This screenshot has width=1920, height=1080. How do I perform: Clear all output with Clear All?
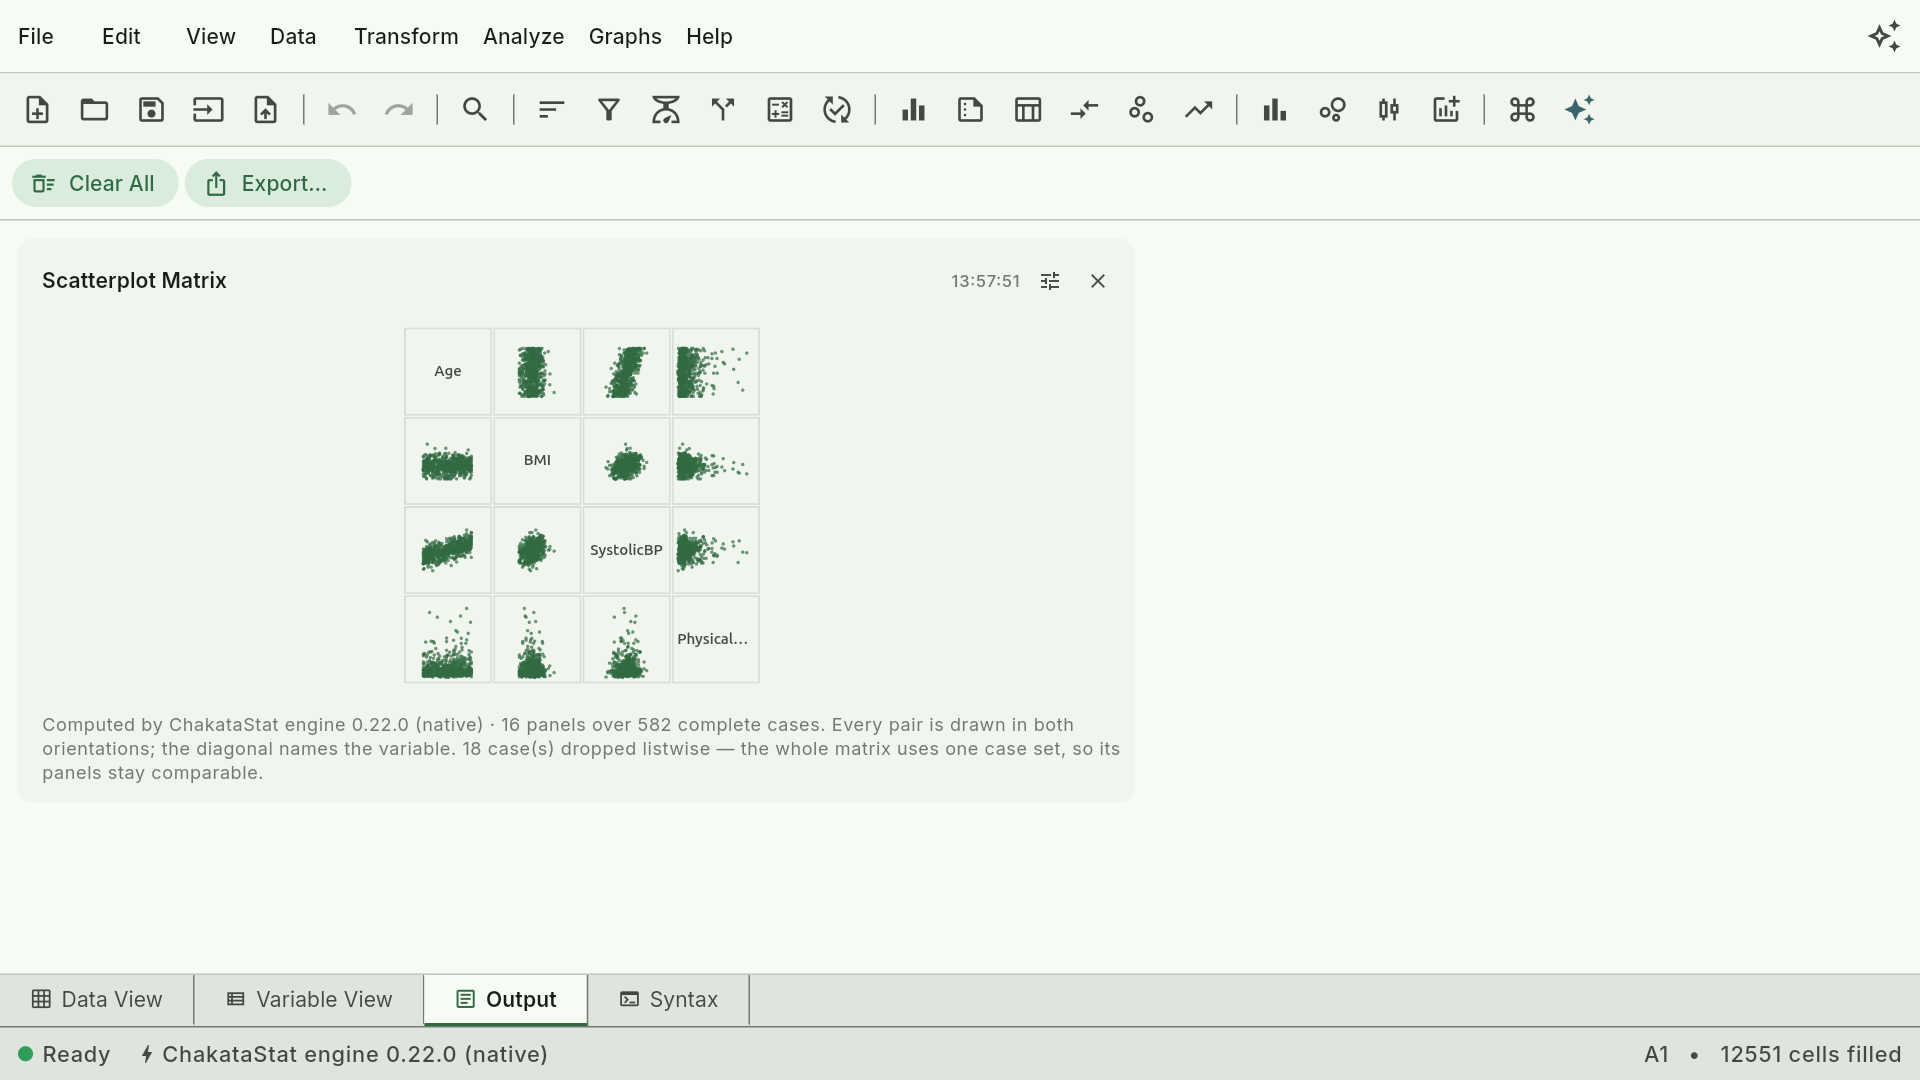click(95, 183)
